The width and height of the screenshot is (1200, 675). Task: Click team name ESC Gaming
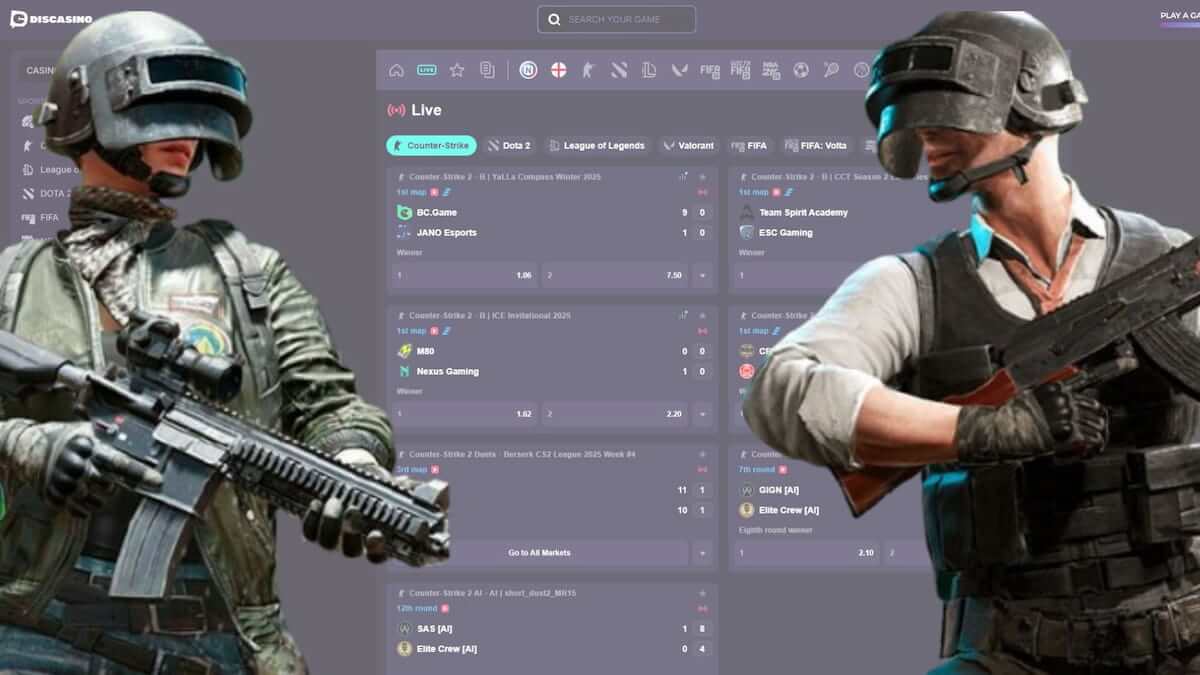coord(786,233)
